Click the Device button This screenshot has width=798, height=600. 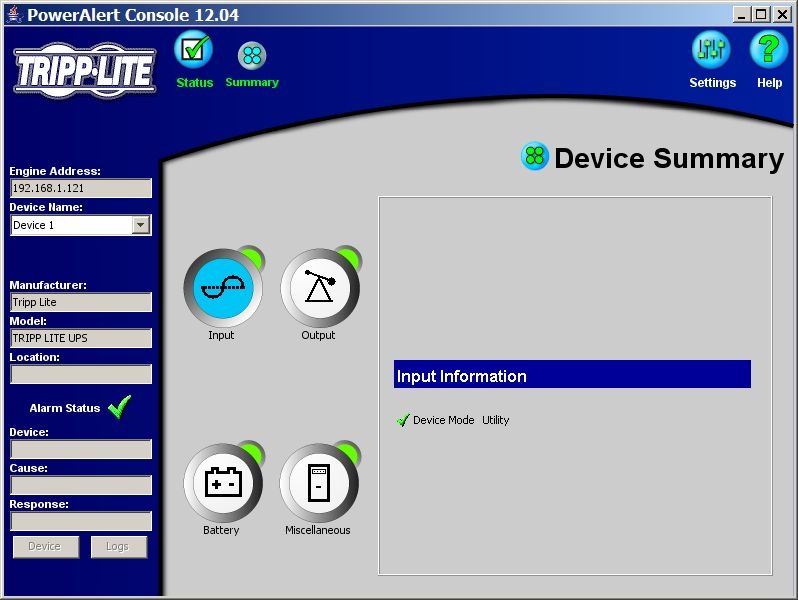click(x=46, y=547)
